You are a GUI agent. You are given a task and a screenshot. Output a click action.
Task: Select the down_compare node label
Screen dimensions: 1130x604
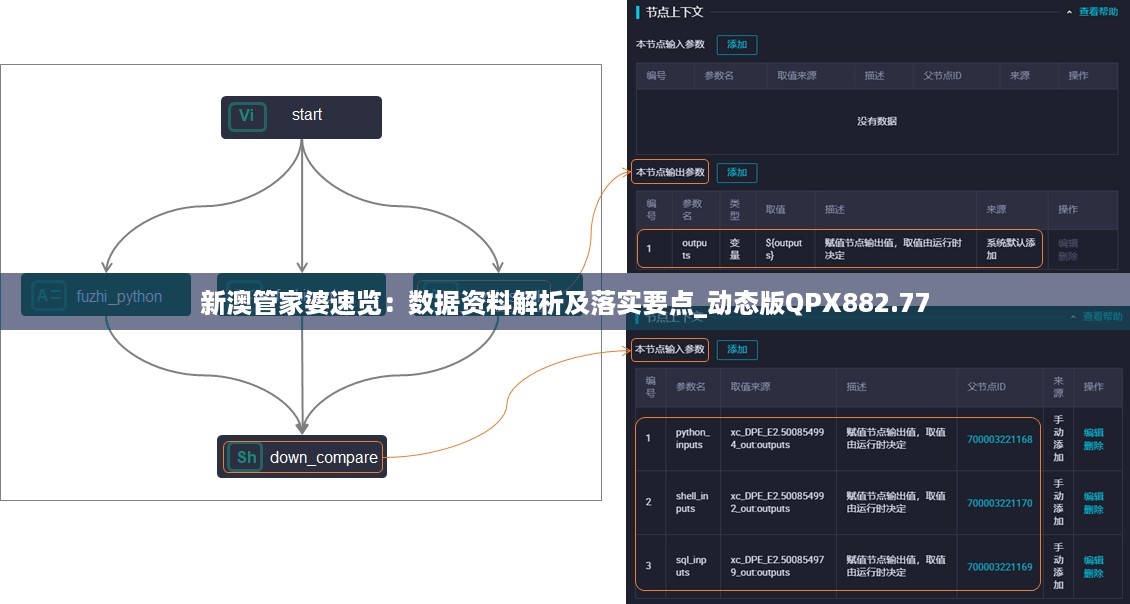coord(324,458)
